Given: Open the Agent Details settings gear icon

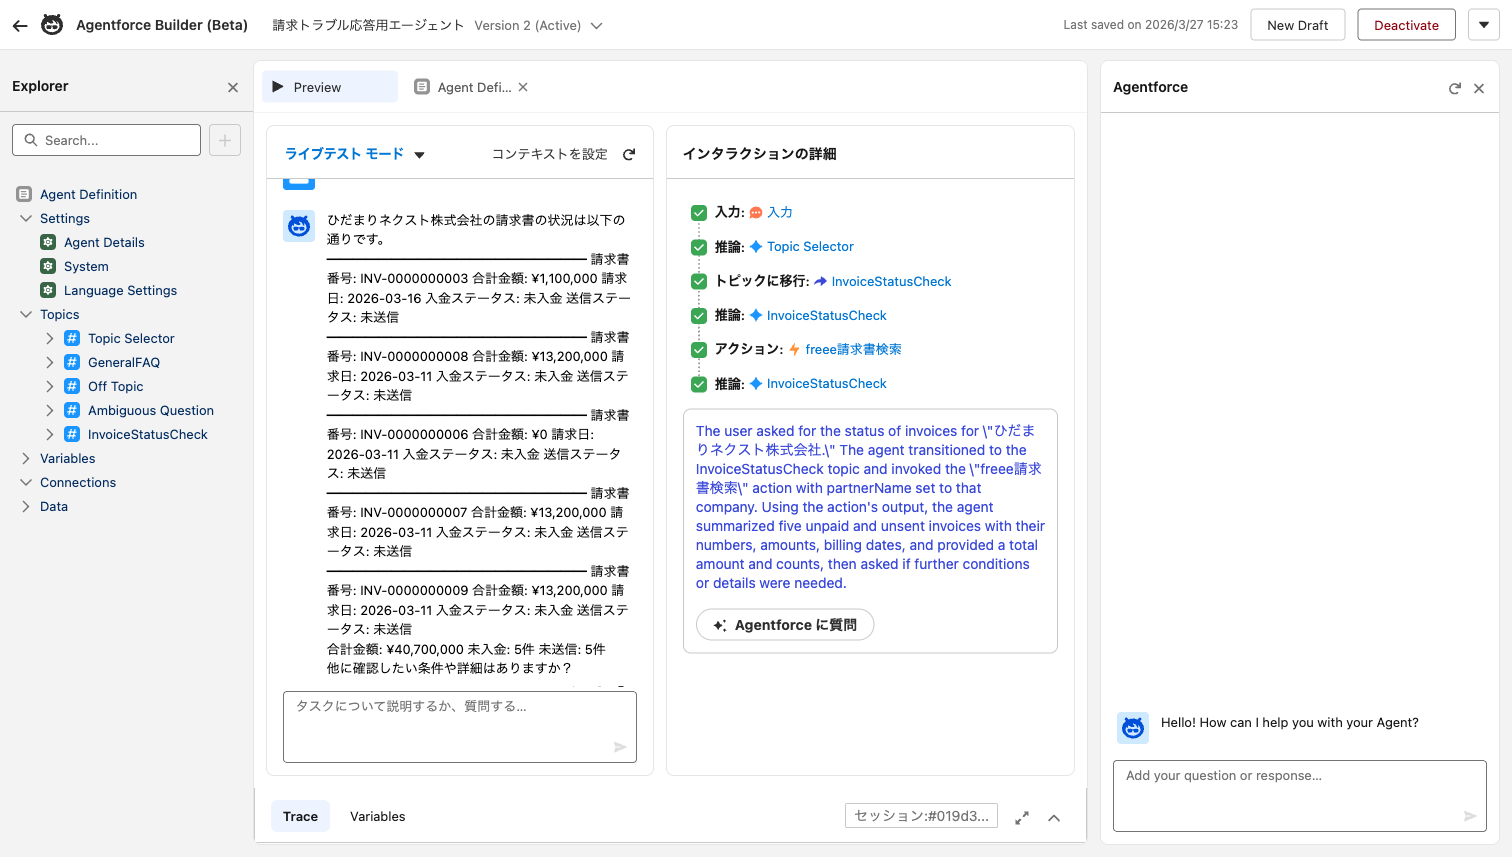Looking at the screenshot, I should click(x=47, y=242).
